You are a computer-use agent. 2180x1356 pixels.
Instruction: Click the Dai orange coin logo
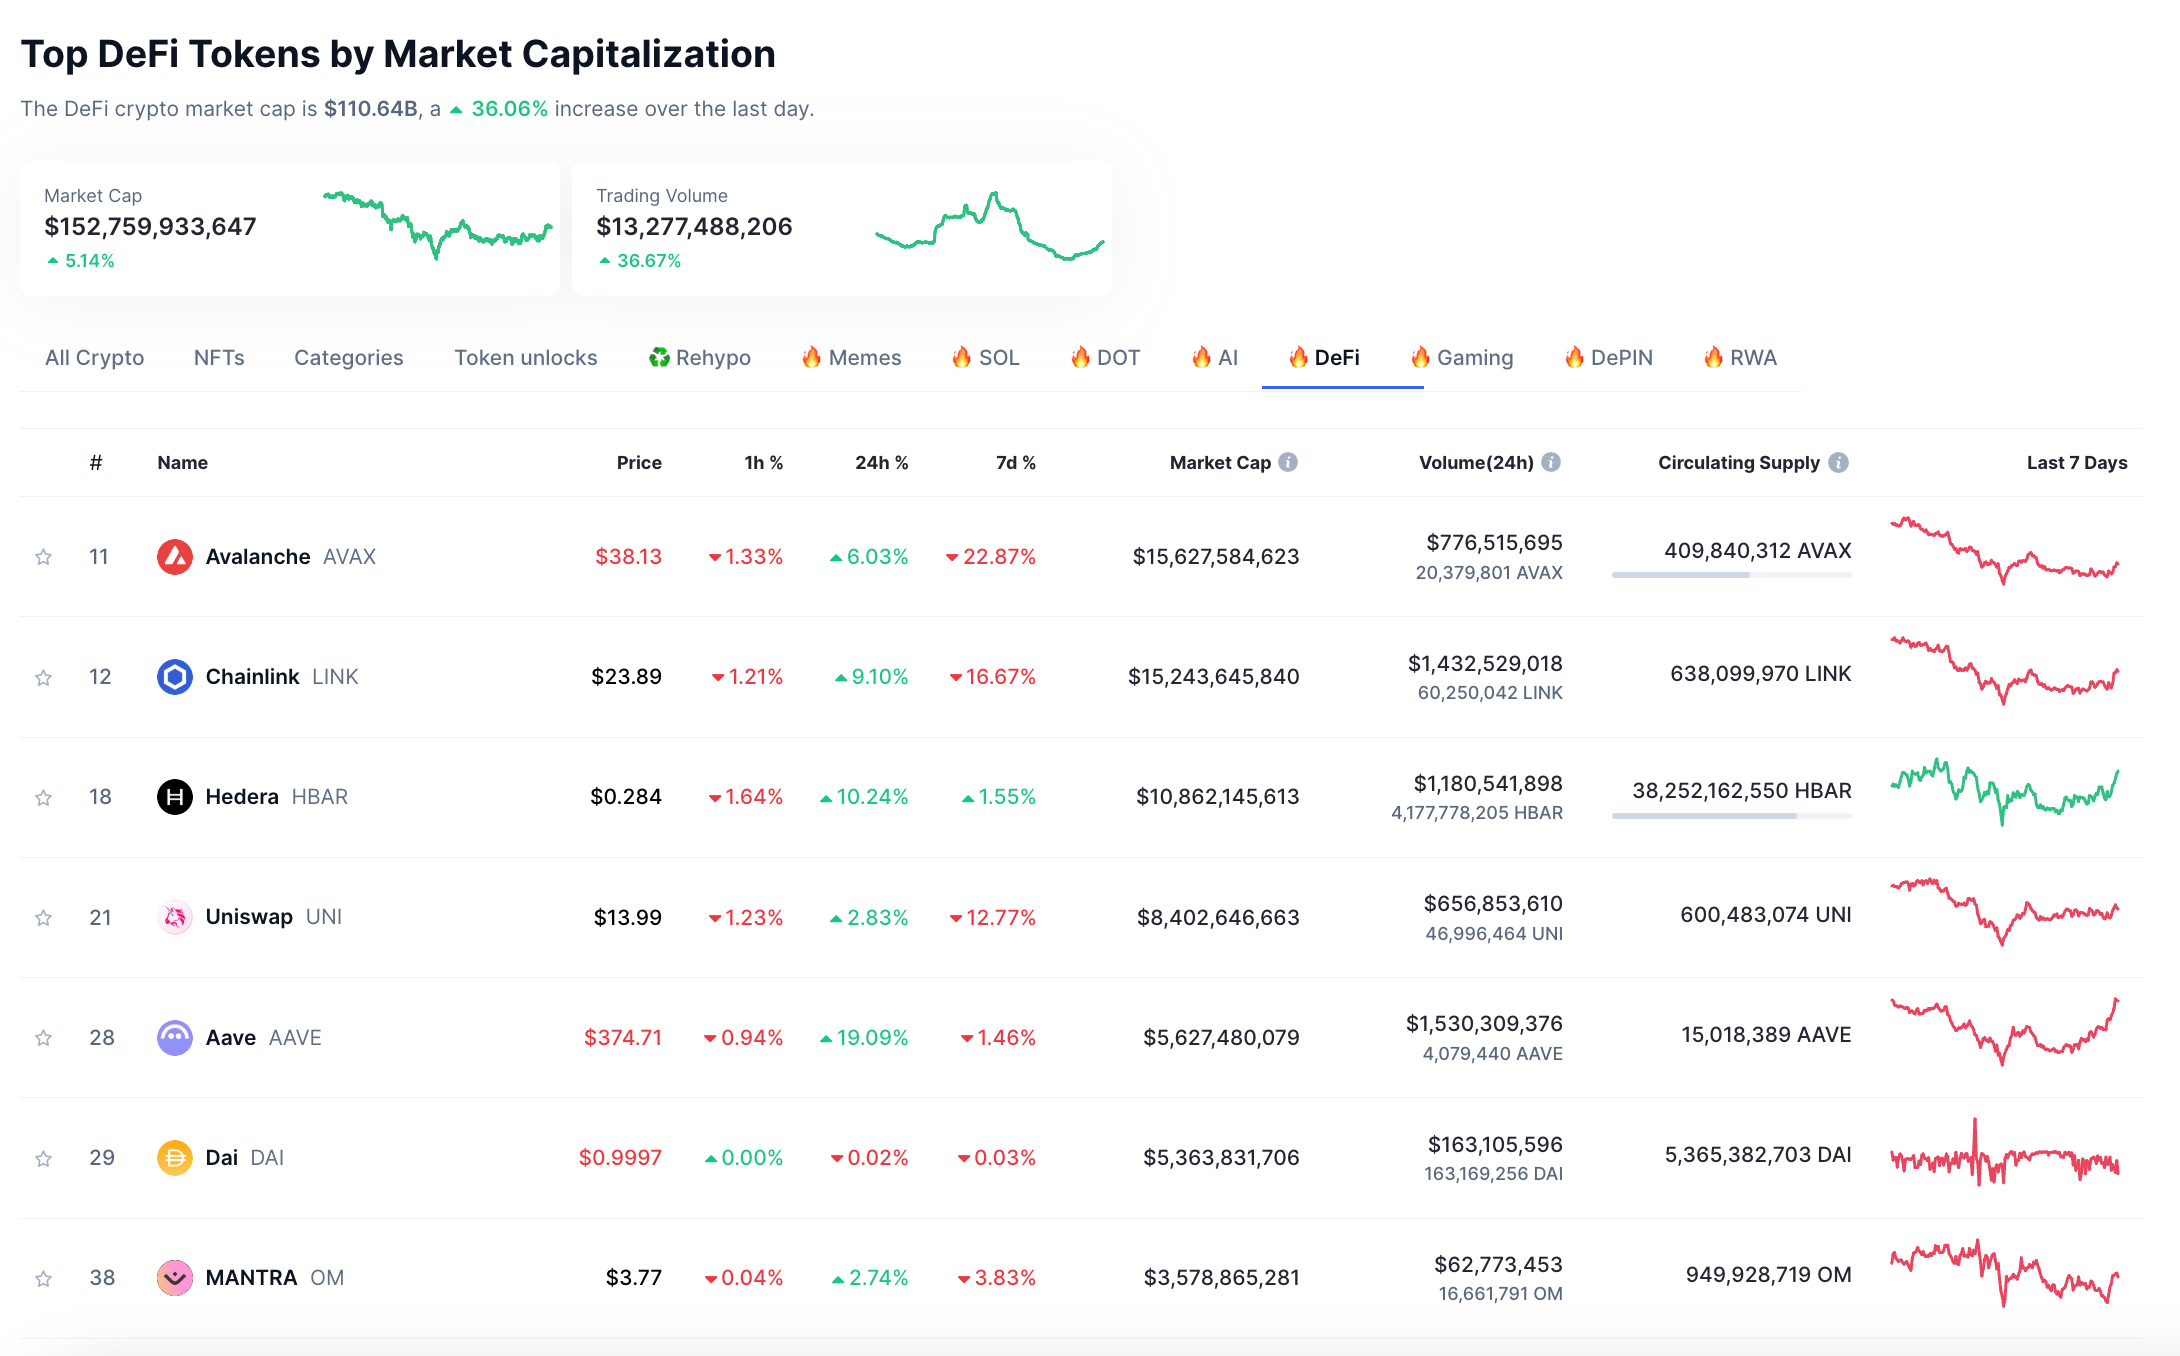[175, 1158]
